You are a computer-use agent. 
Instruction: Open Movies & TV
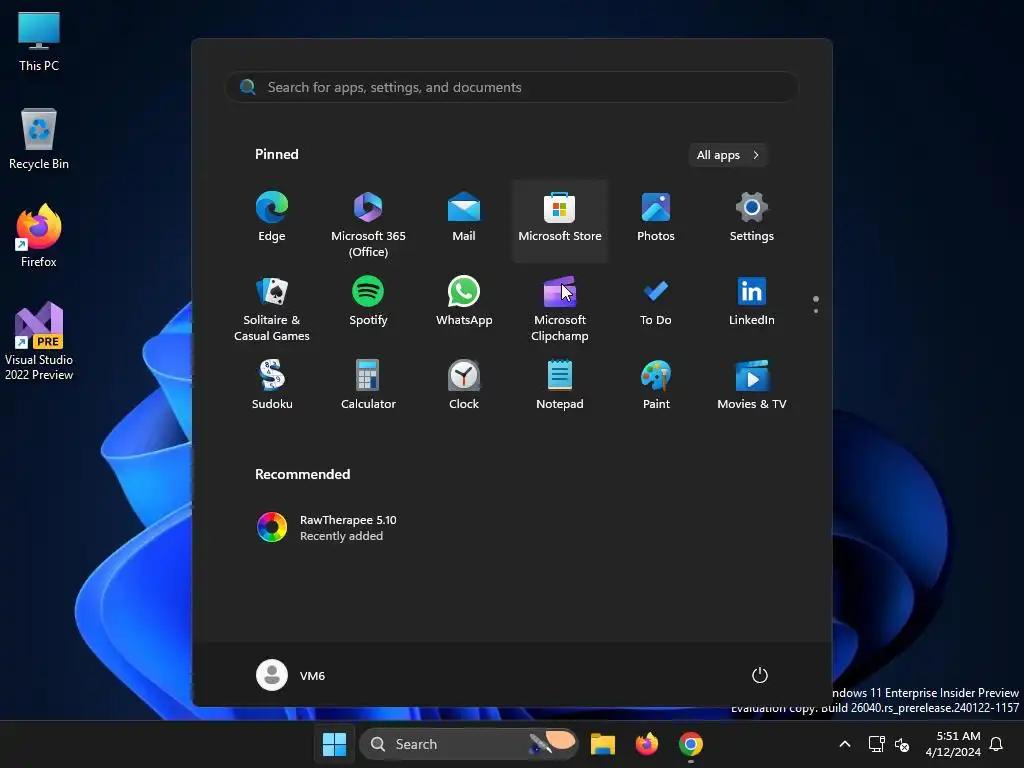coord(752,387)
